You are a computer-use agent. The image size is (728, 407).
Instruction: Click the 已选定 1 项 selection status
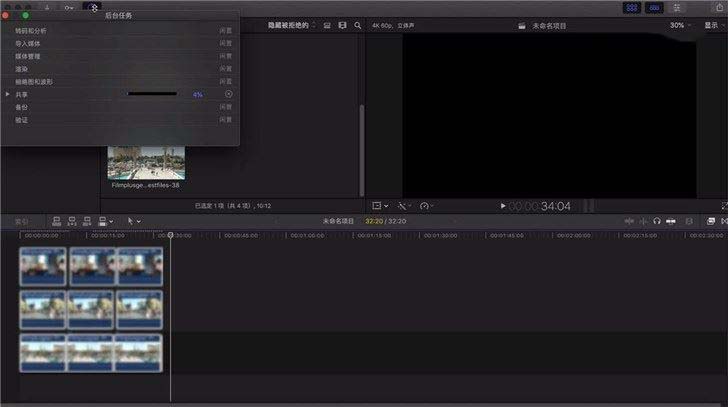(x=233, y=206)
